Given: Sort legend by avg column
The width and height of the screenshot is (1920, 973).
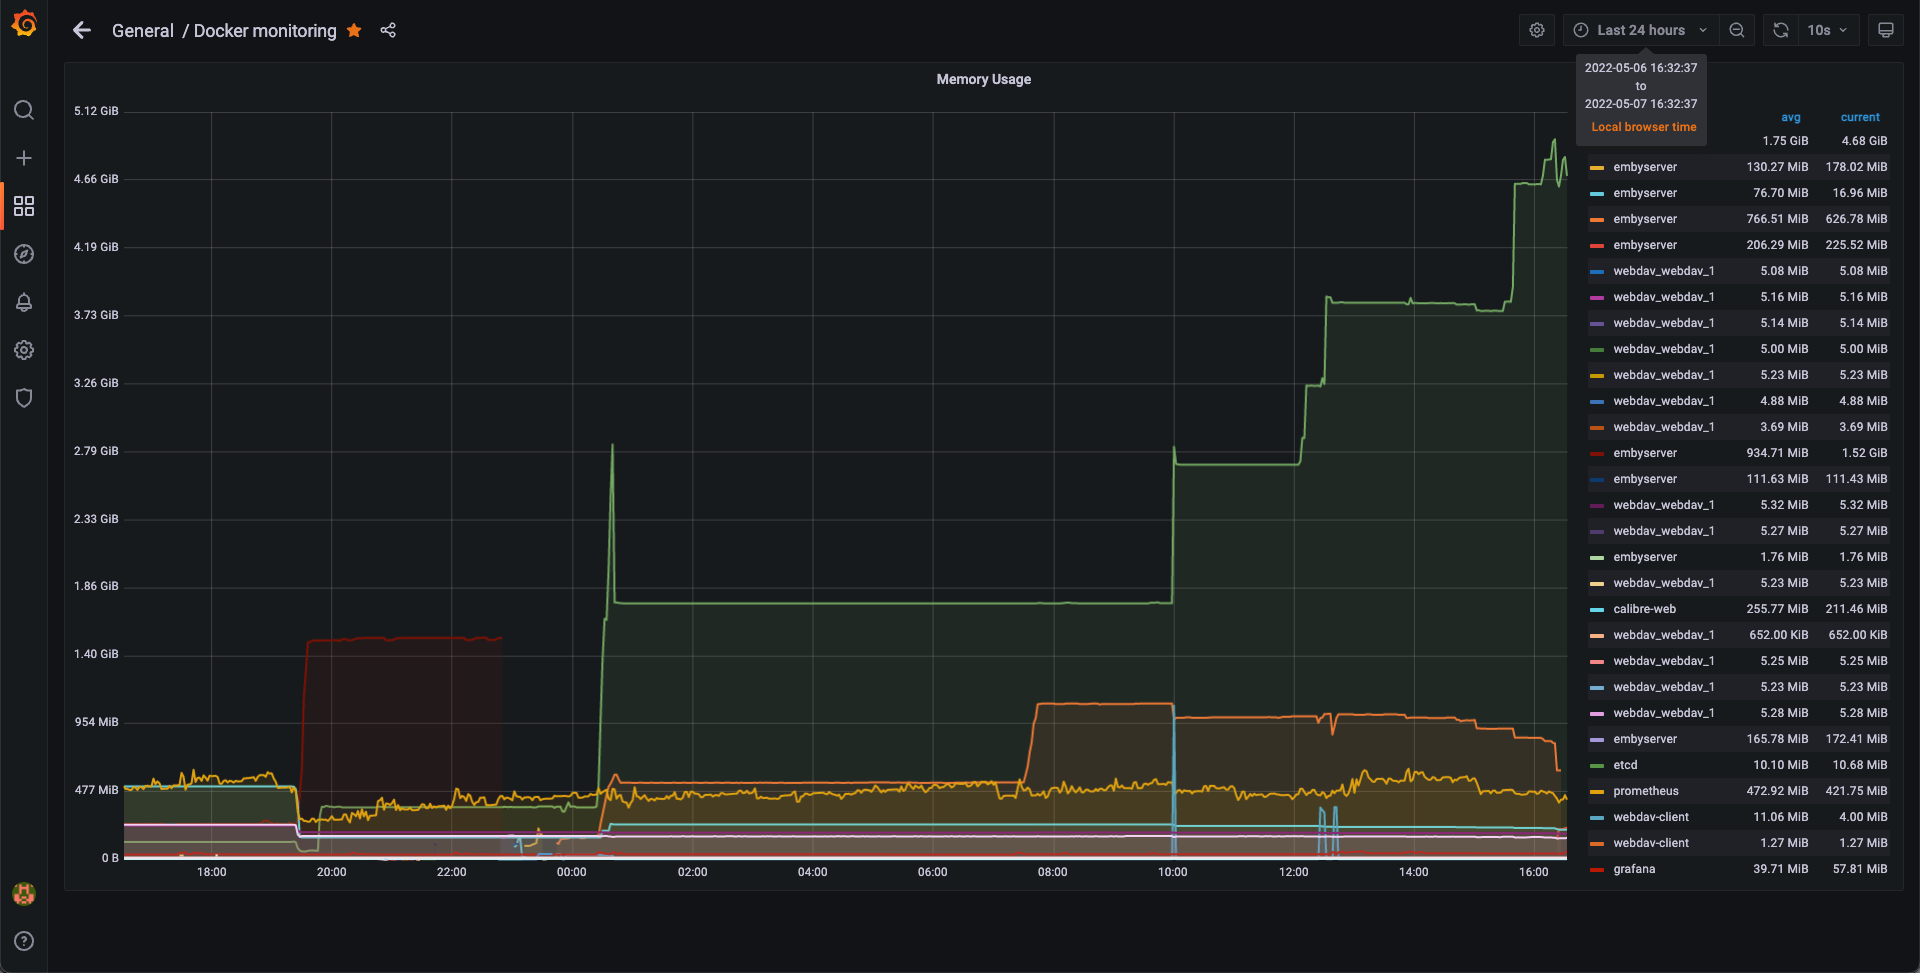Looking at the screenshot, I should click(x=1790, y=117).
